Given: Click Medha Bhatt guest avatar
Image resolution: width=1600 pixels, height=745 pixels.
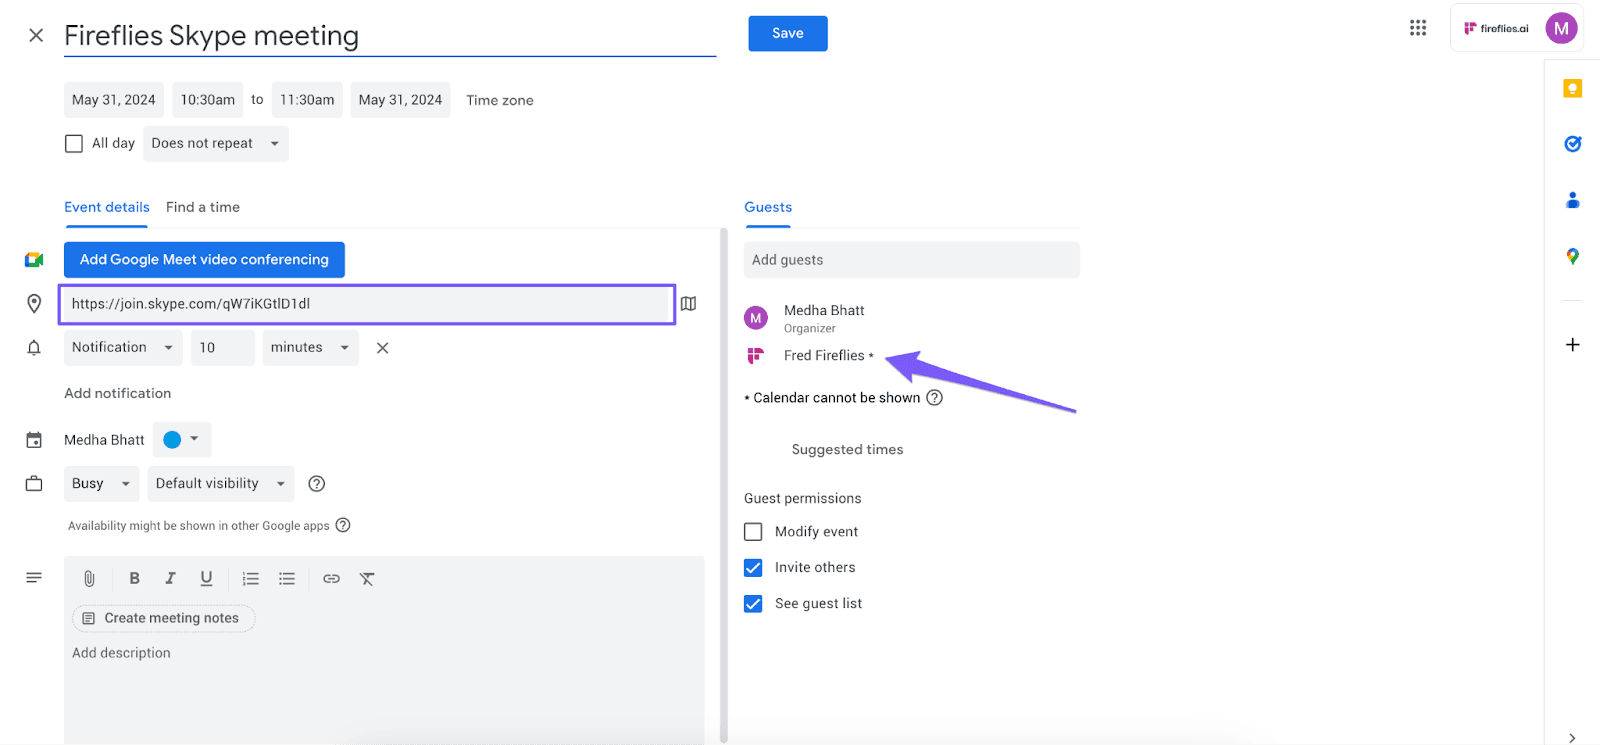Looking at the screenshot, I should [756, 318].
